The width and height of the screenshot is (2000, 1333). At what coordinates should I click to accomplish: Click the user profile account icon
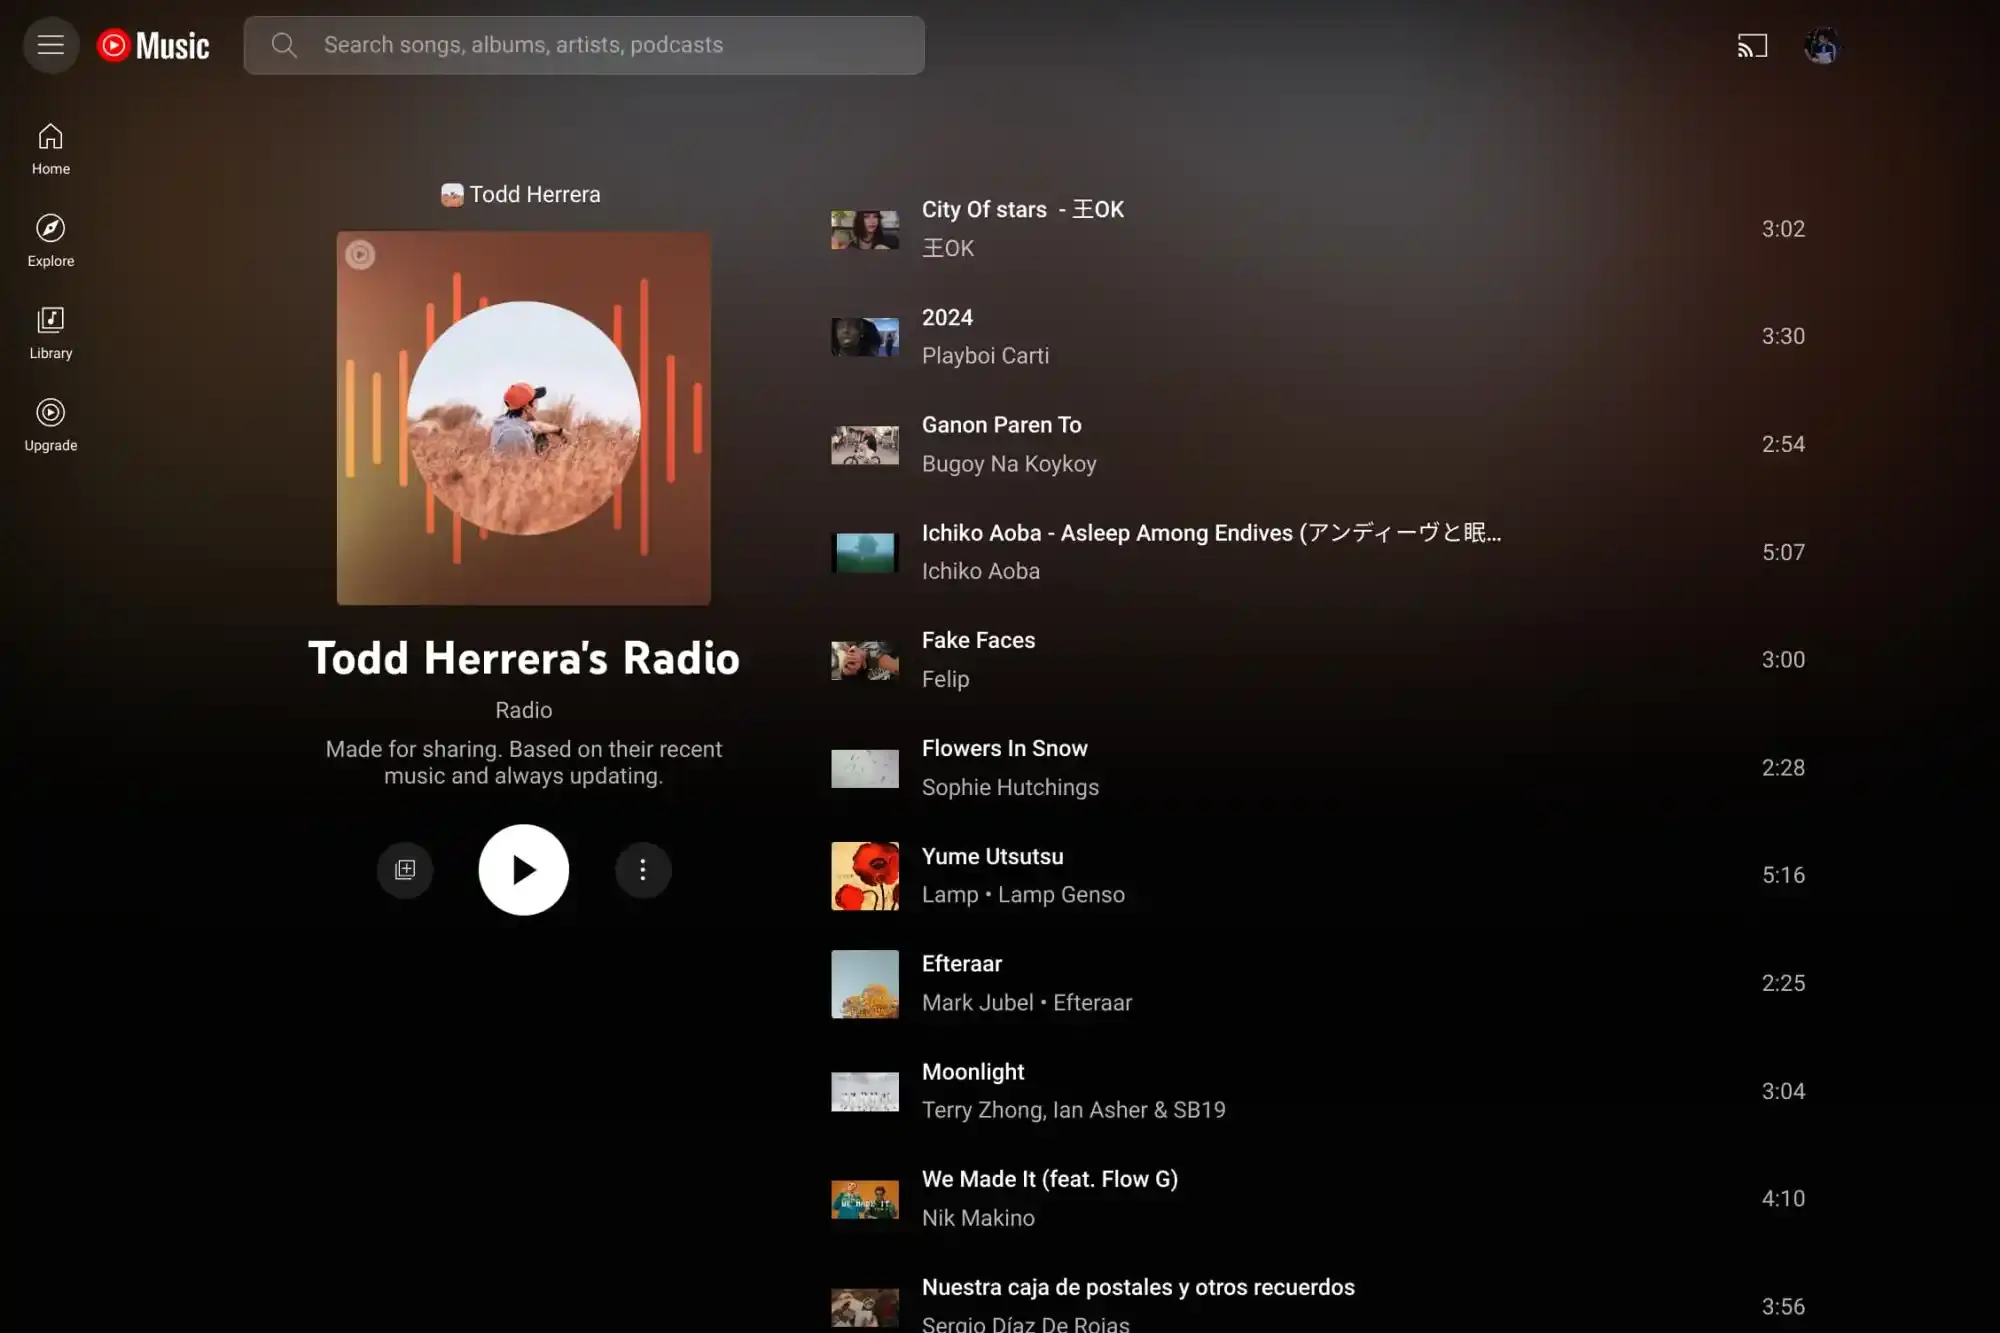pos(1819,45)
